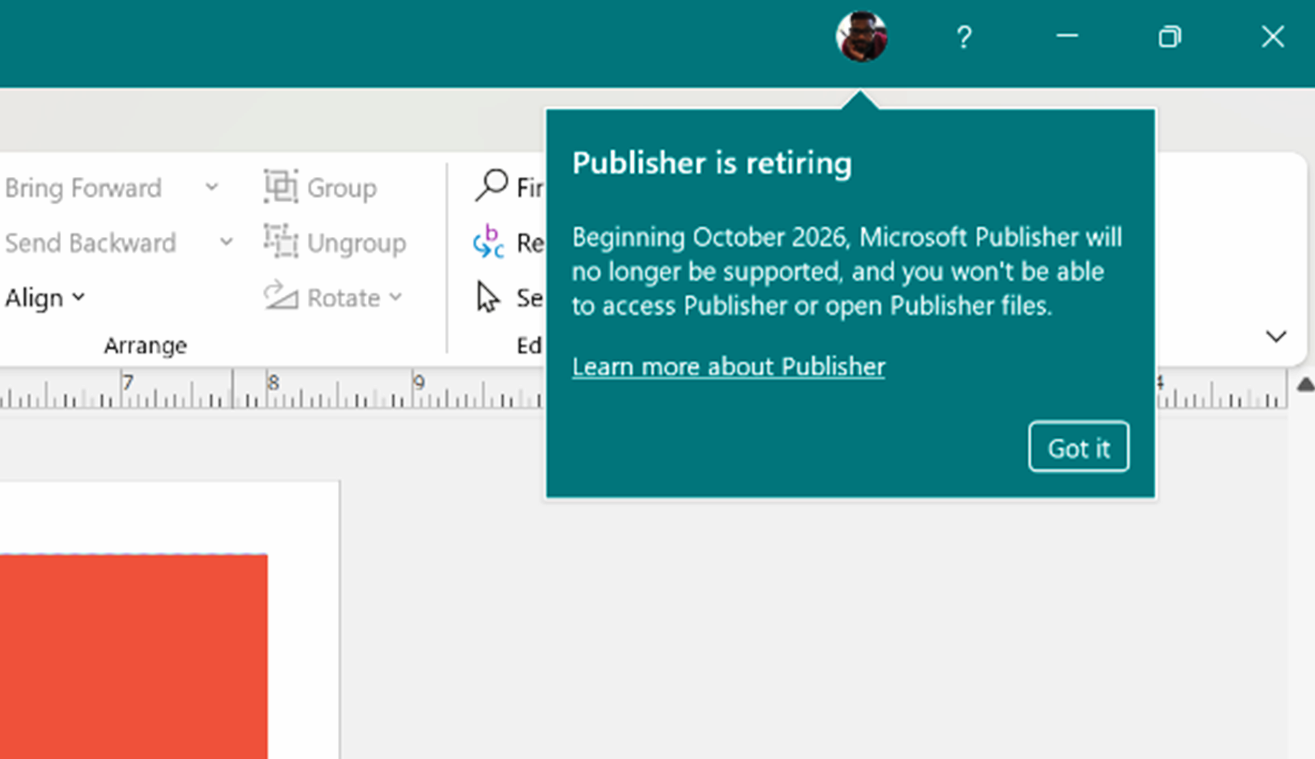The width and height of the screenshot is (1315, 759).
Task: Click Bring Forward command
Action: [83, 188]
